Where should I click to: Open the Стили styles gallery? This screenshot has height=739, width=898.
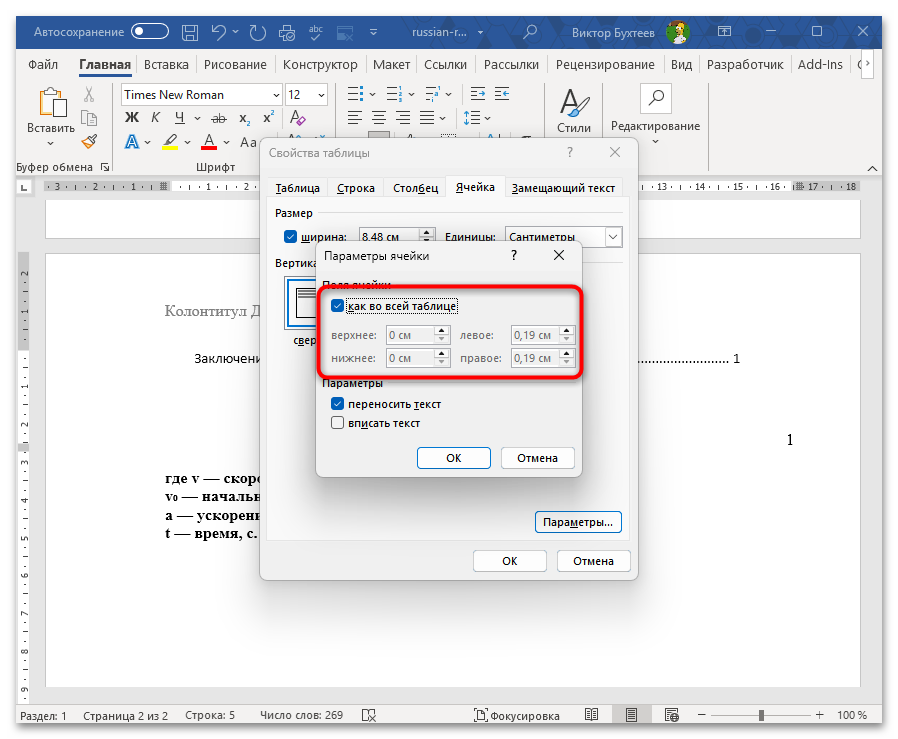point(574,111)
